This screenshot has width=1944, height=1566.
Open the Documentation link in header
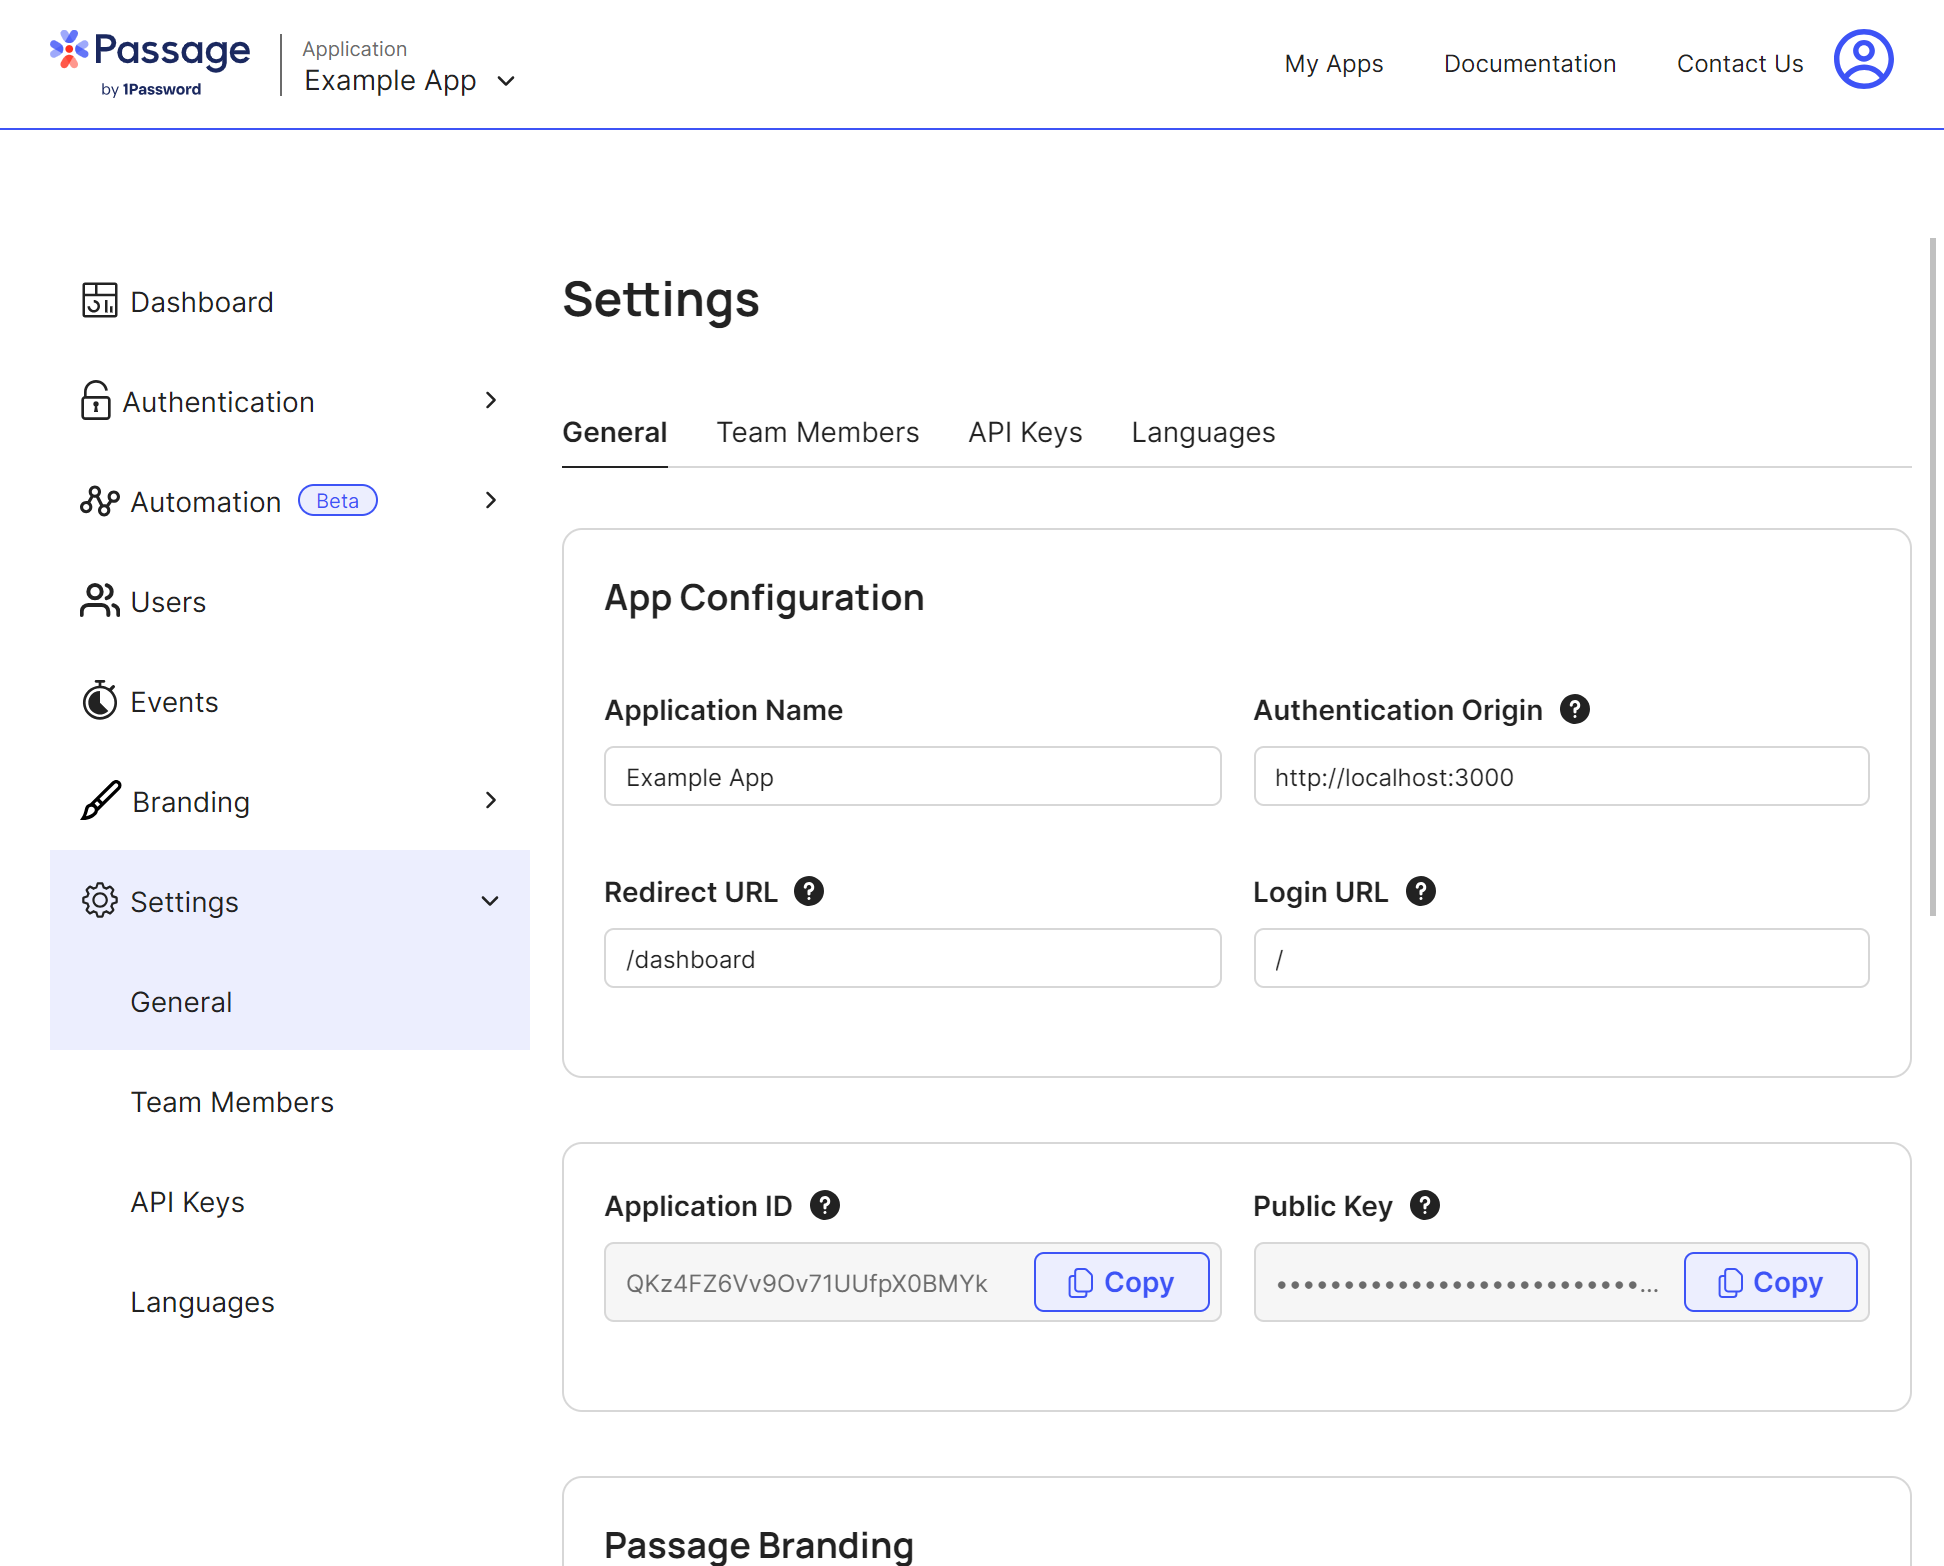[x=1529, y=63]
